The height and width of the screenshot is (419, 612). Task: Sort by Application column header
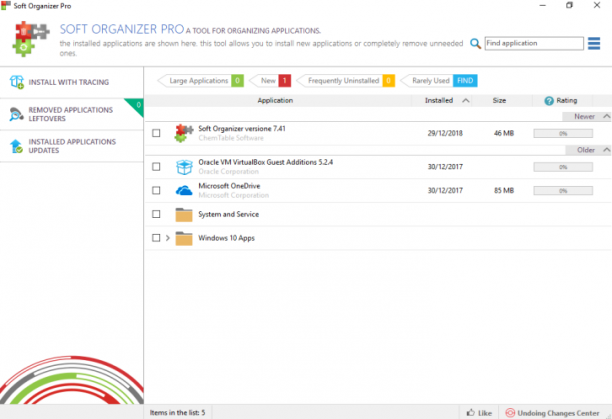pyautogui.click(x=275, y=101)
